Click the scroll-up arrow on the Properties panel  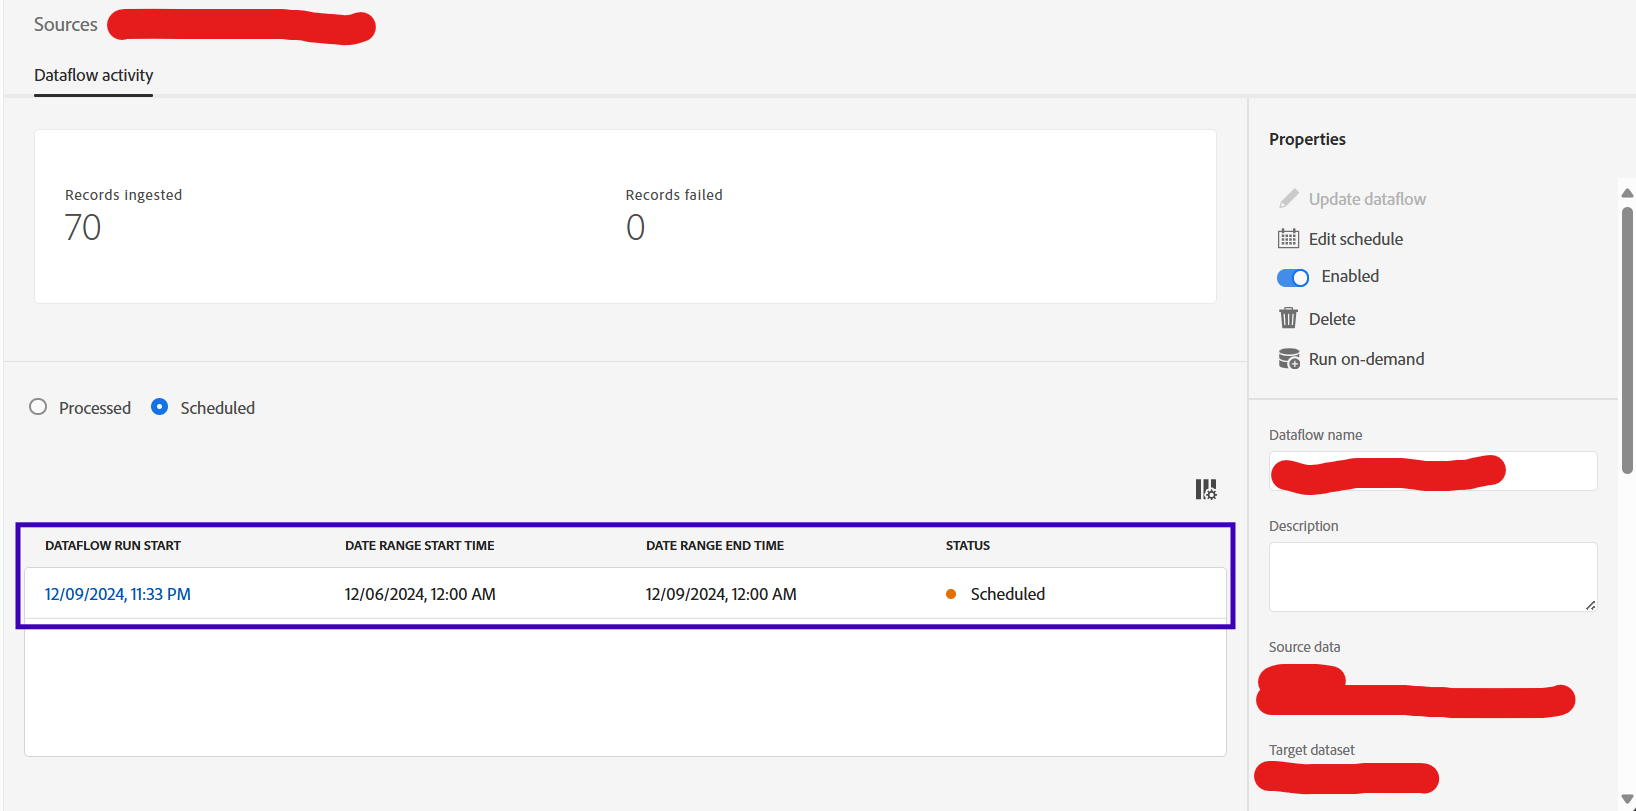pyautogui.click(x=1626, y=192)
